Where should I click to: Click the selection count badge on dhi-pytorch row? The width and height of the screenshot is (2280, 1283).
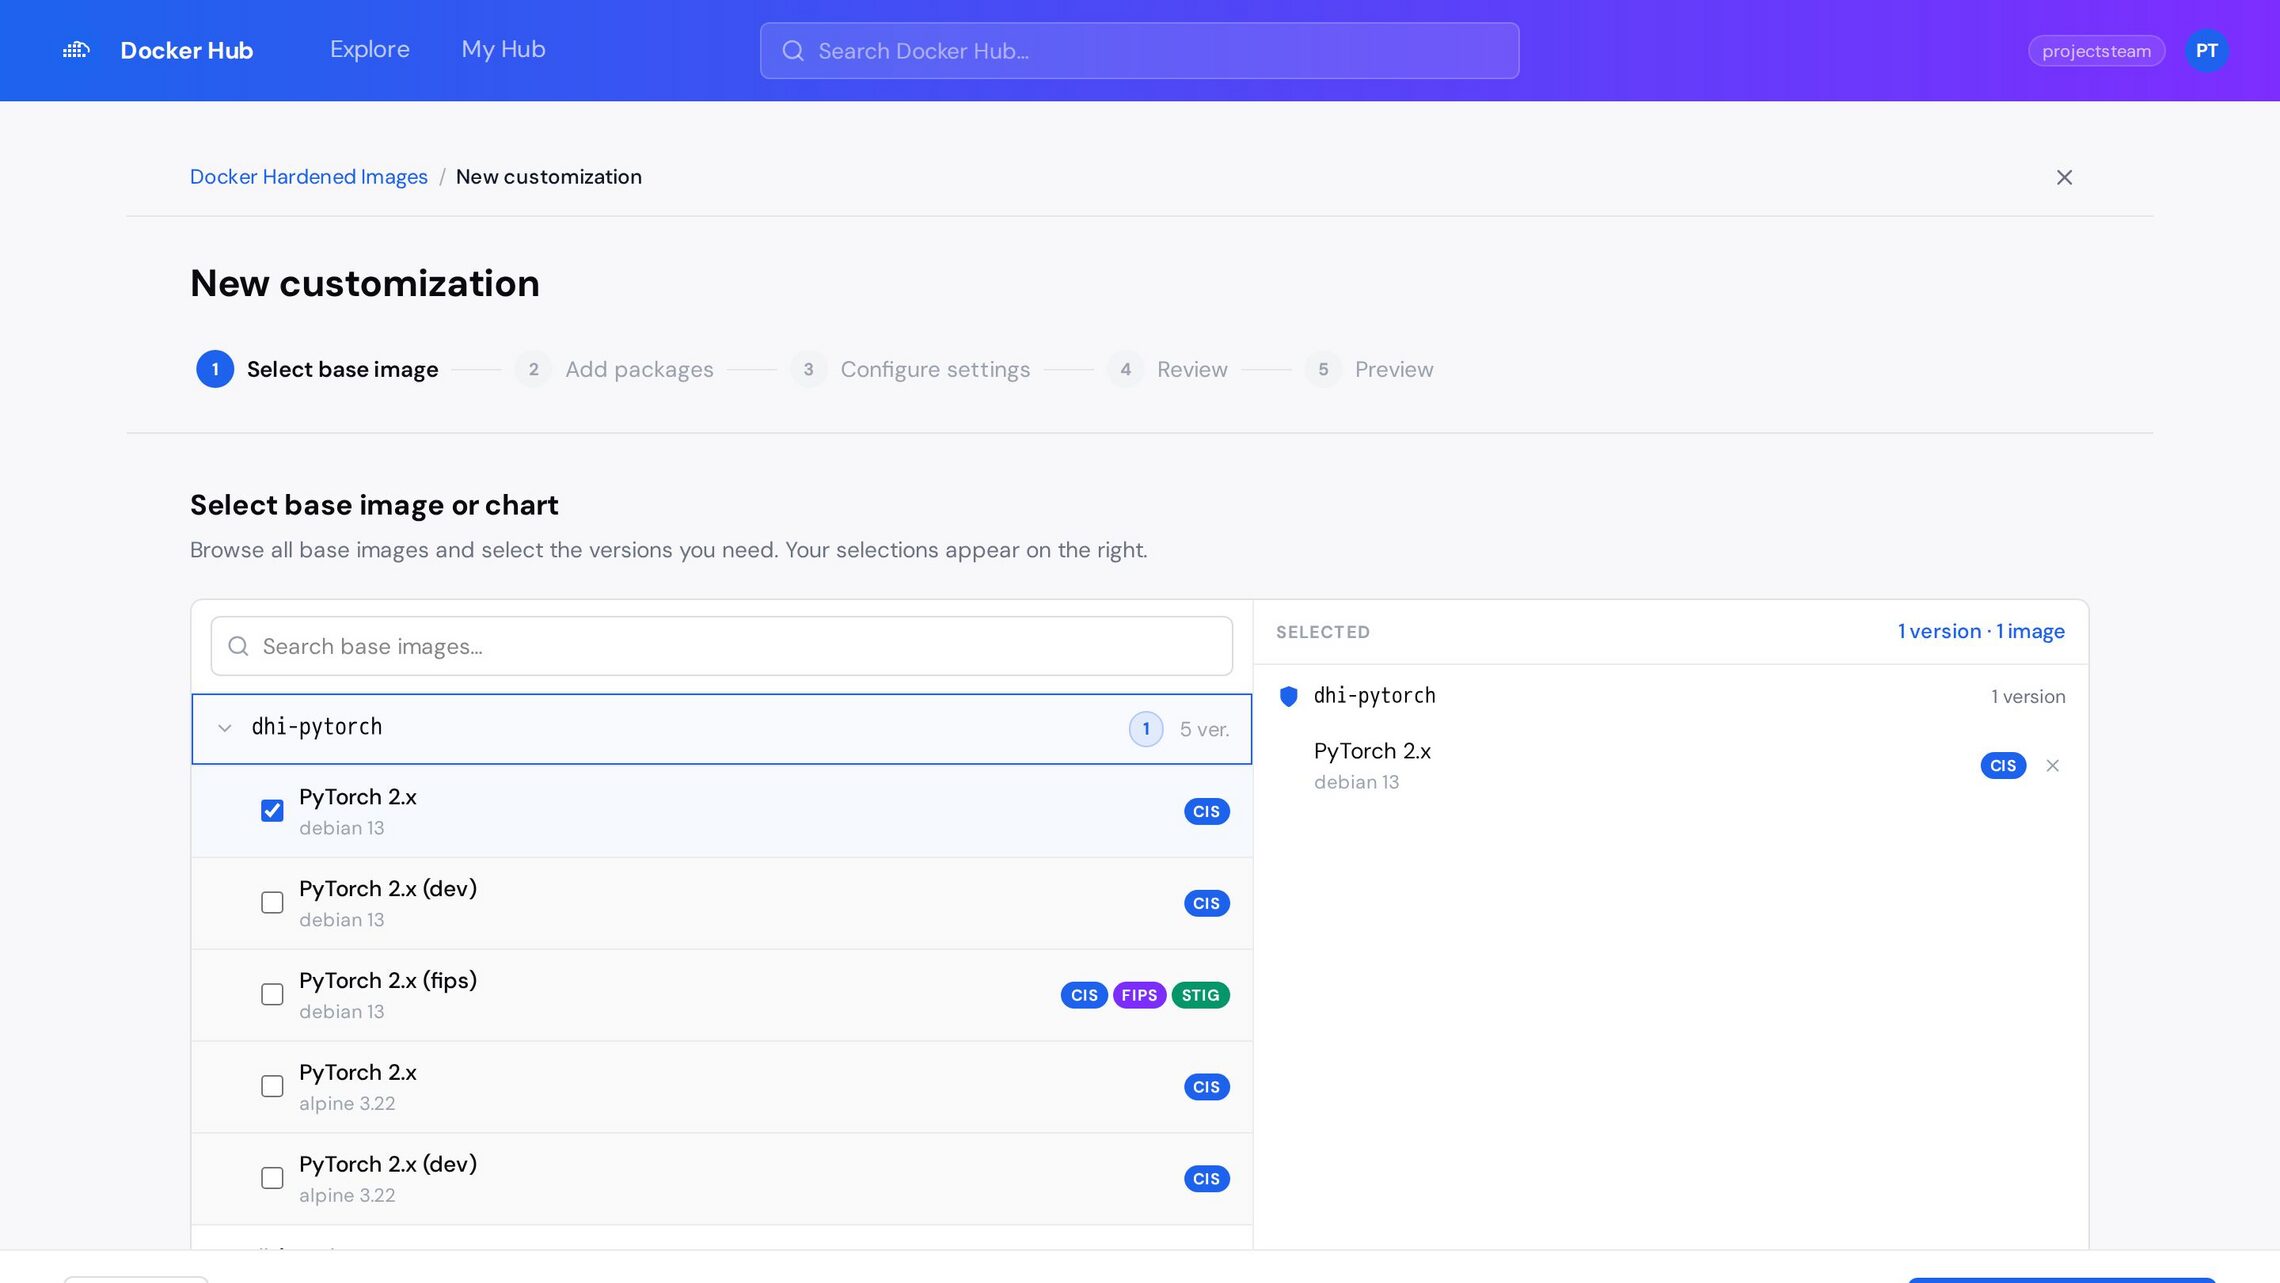(1146, 729)
